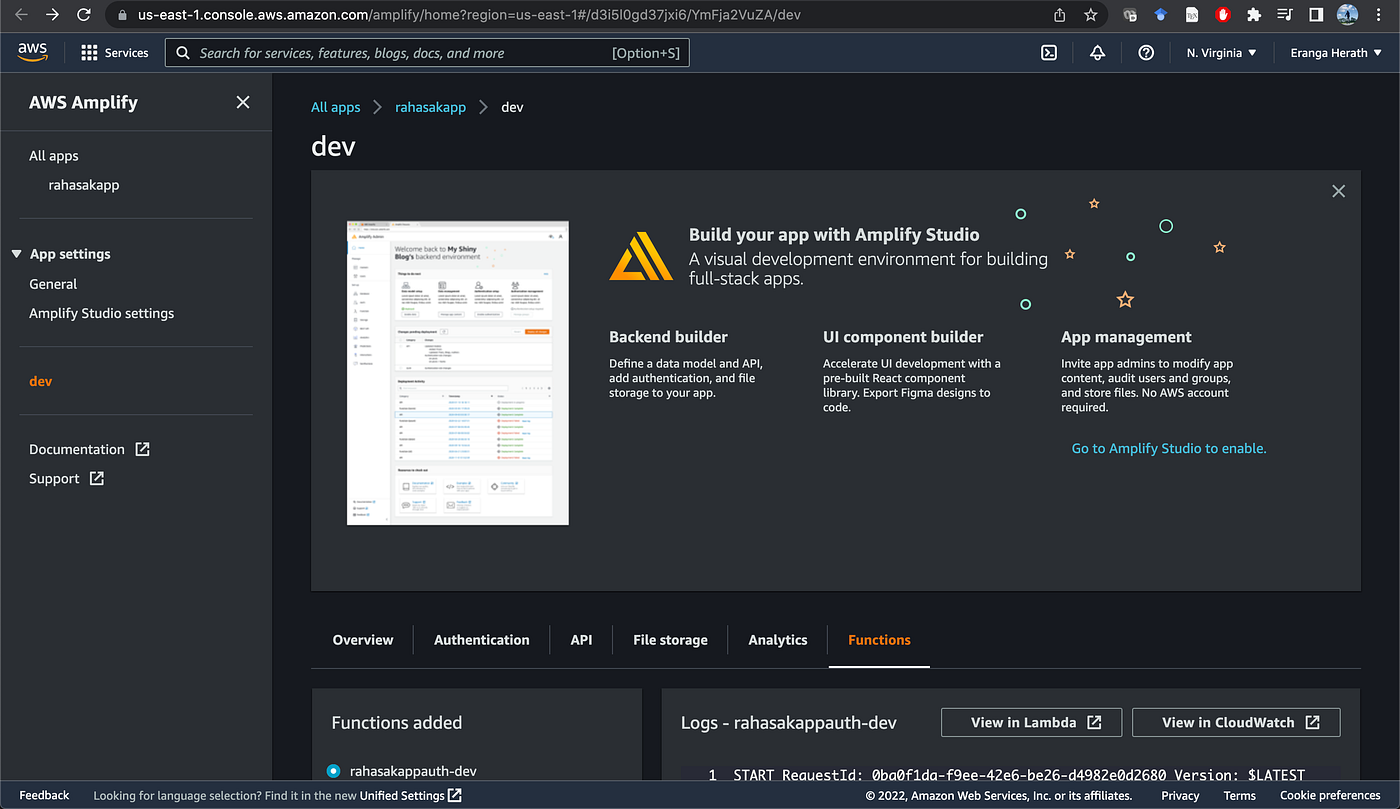Viewport: 1400px width, 809px height.
Task: Reload the page with refresh icon
Action: (x=84, y=15)
